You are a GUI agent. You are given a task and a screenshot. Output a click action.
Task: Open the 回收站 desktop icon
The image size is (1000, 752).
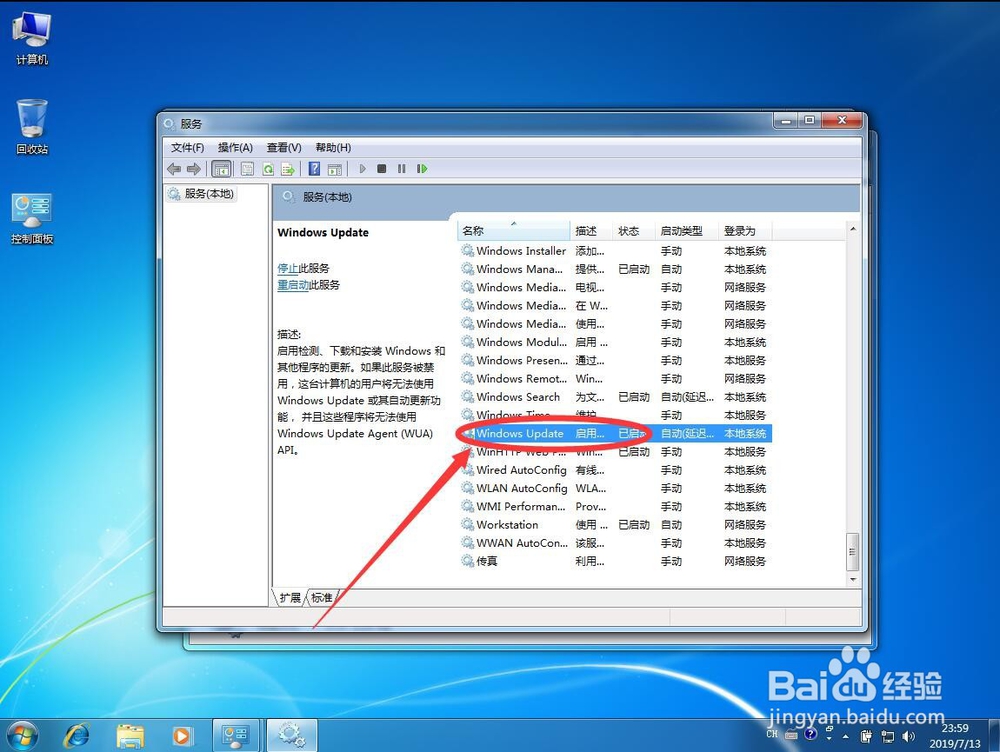[32, 127]
